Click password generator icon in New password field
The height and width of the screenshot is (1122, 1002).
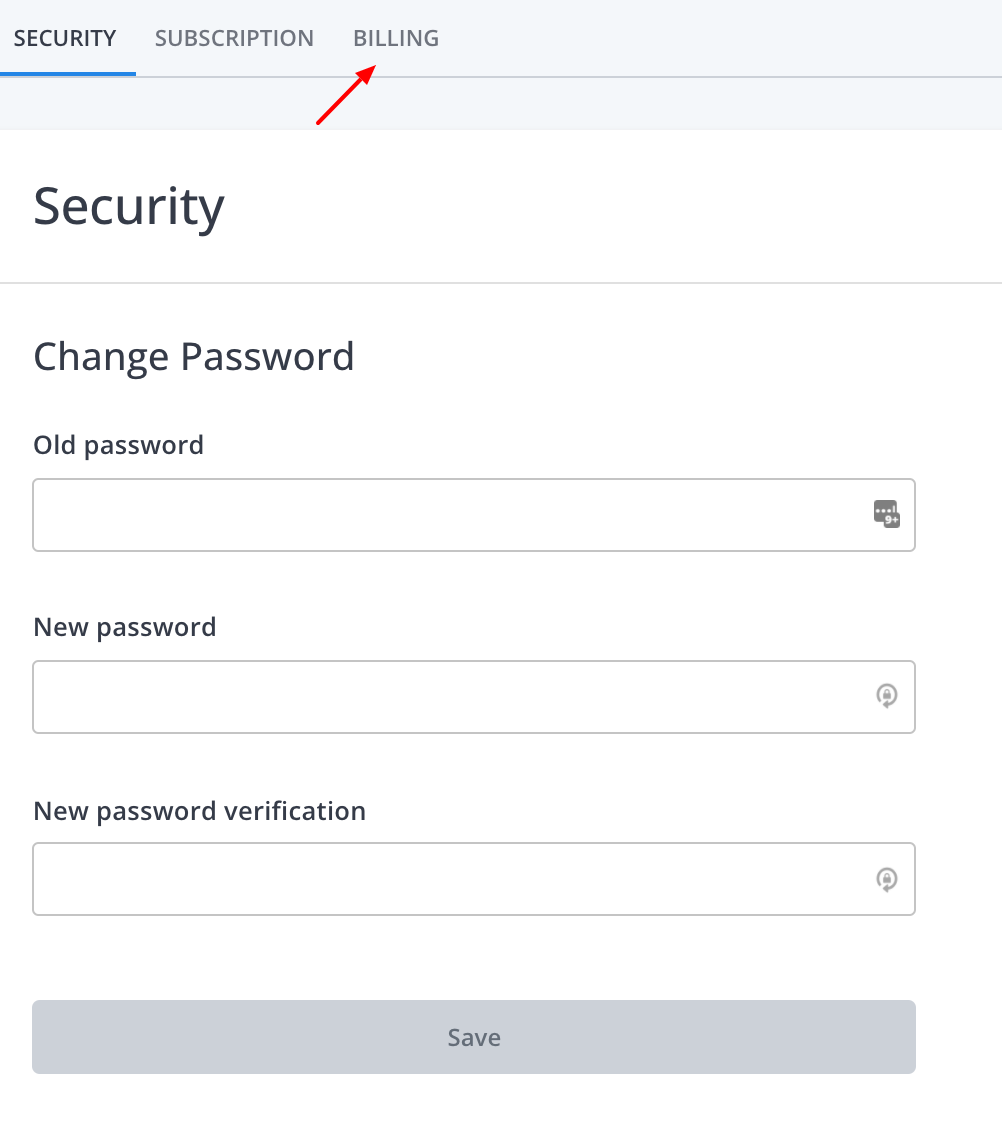pos(887,696)
